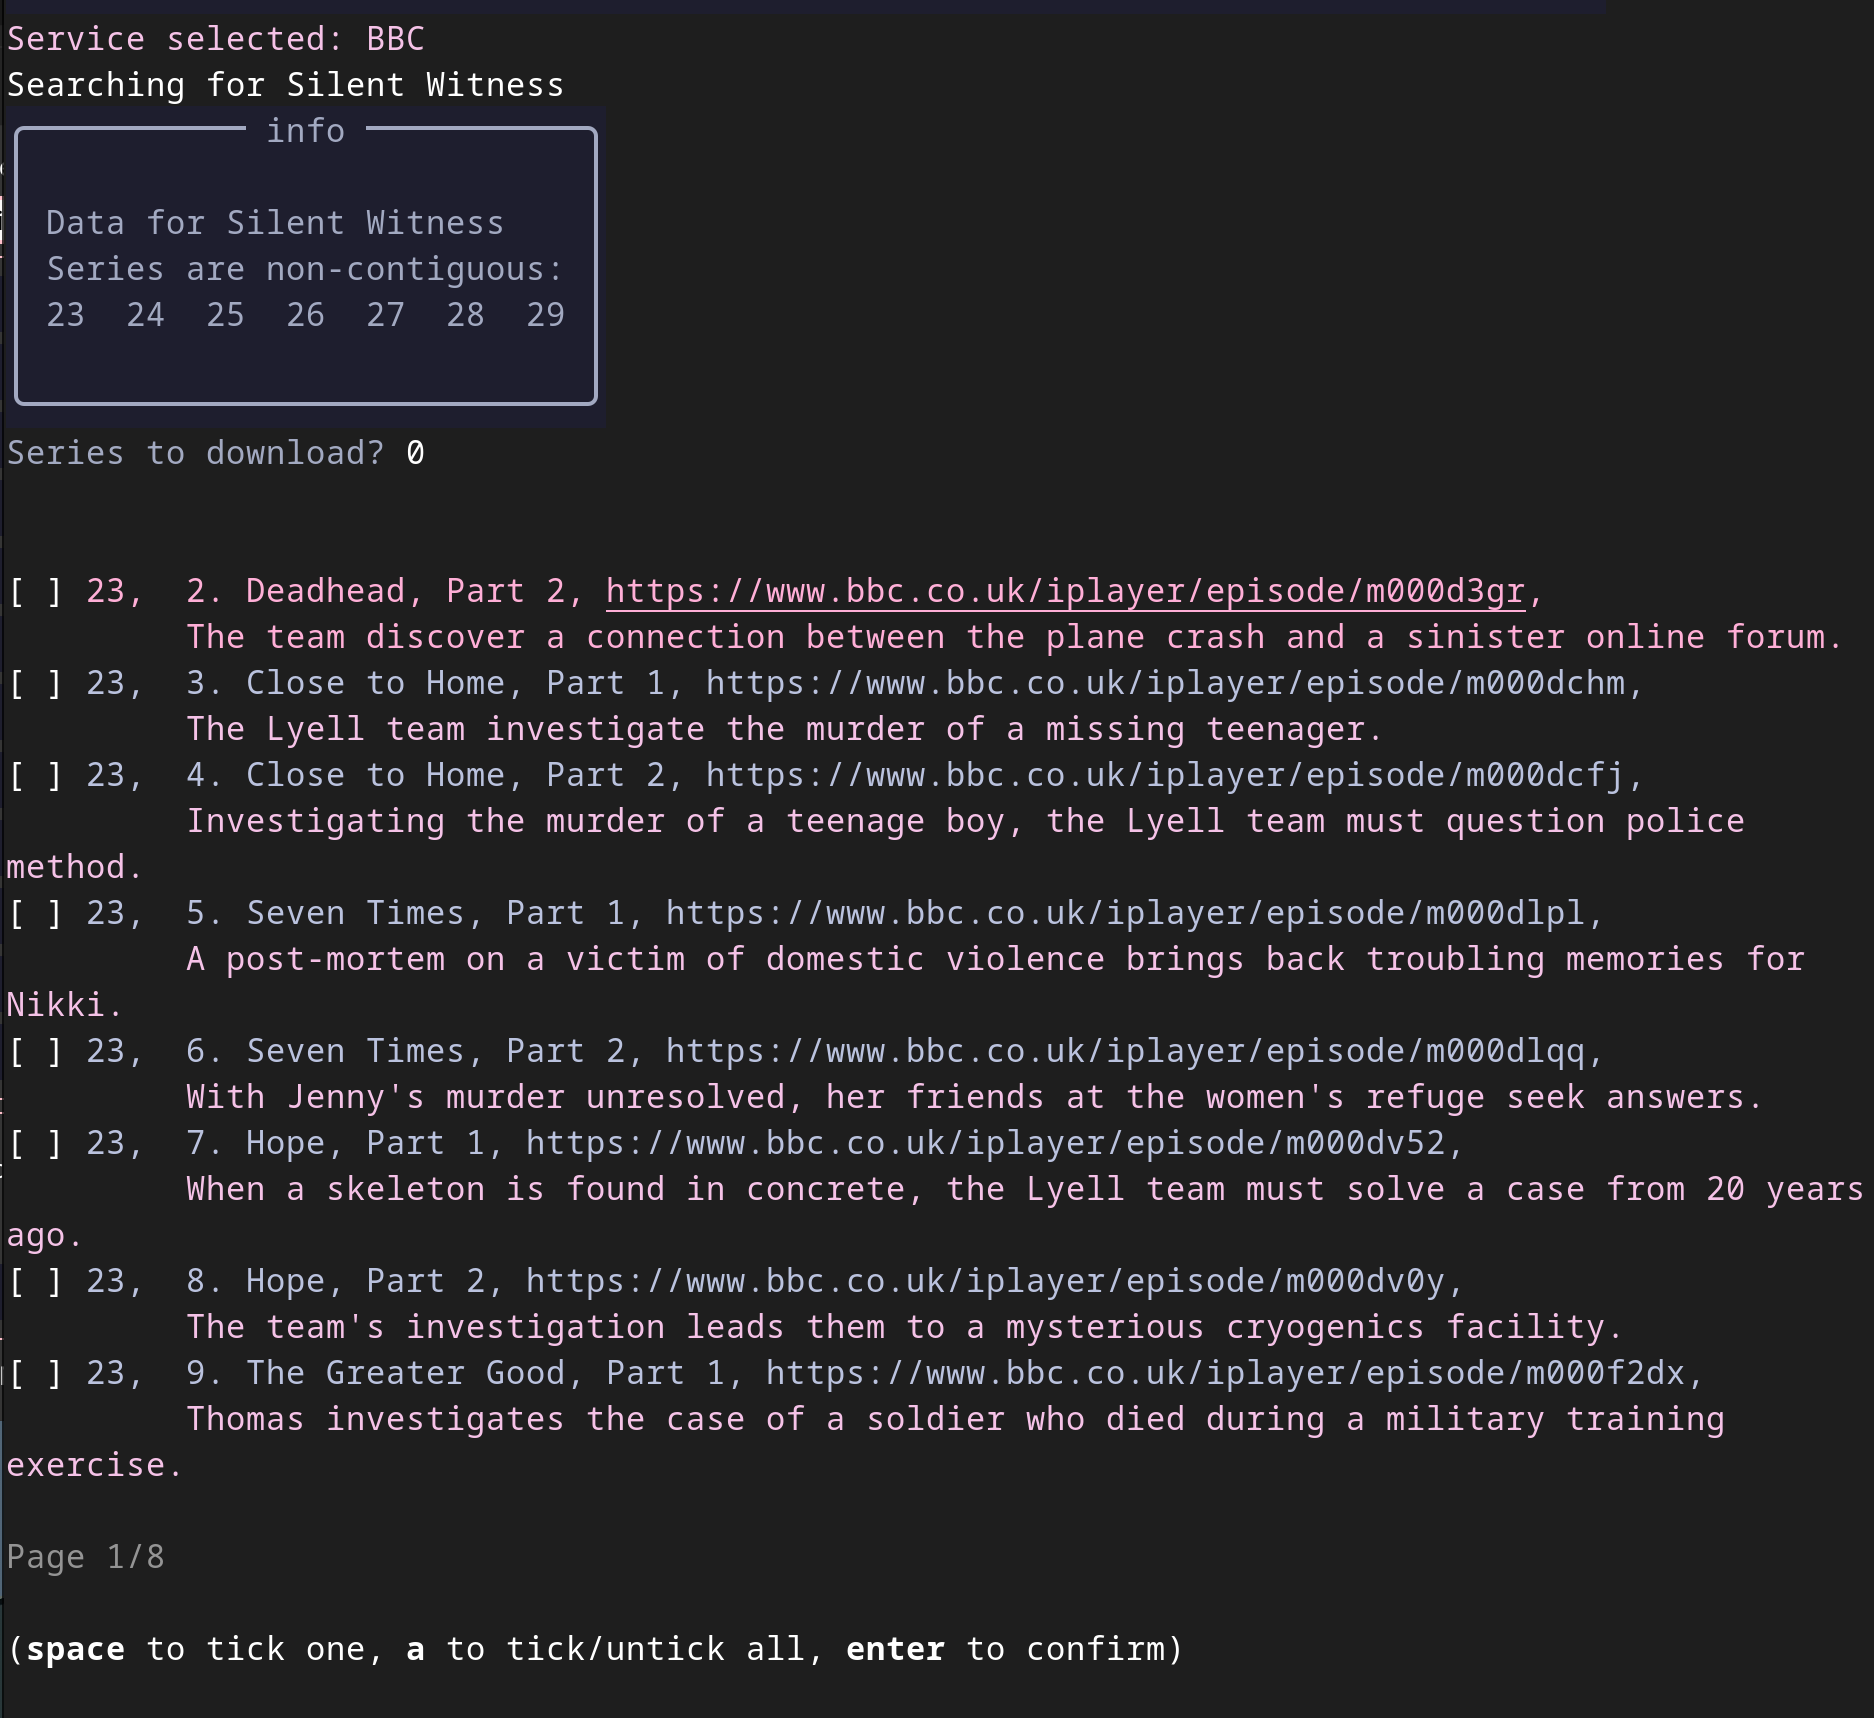Image resolution: width=1874 pixels, height=1718 pixels.
Task: Mark the Hope, Part 2 episode checkbox
Action: click(36, 1281)
